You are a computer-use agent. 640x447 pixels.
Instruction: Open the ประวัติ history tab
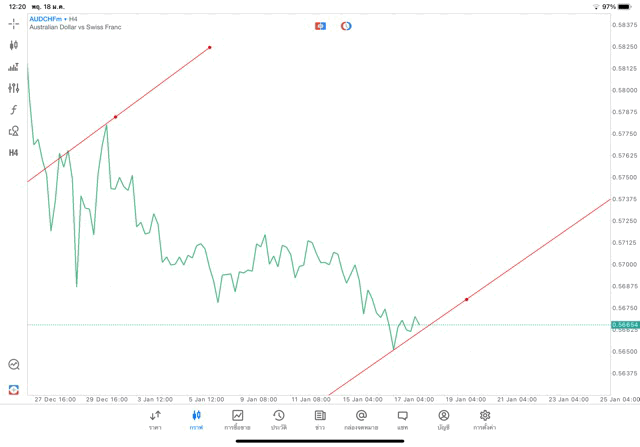[278, 419]
